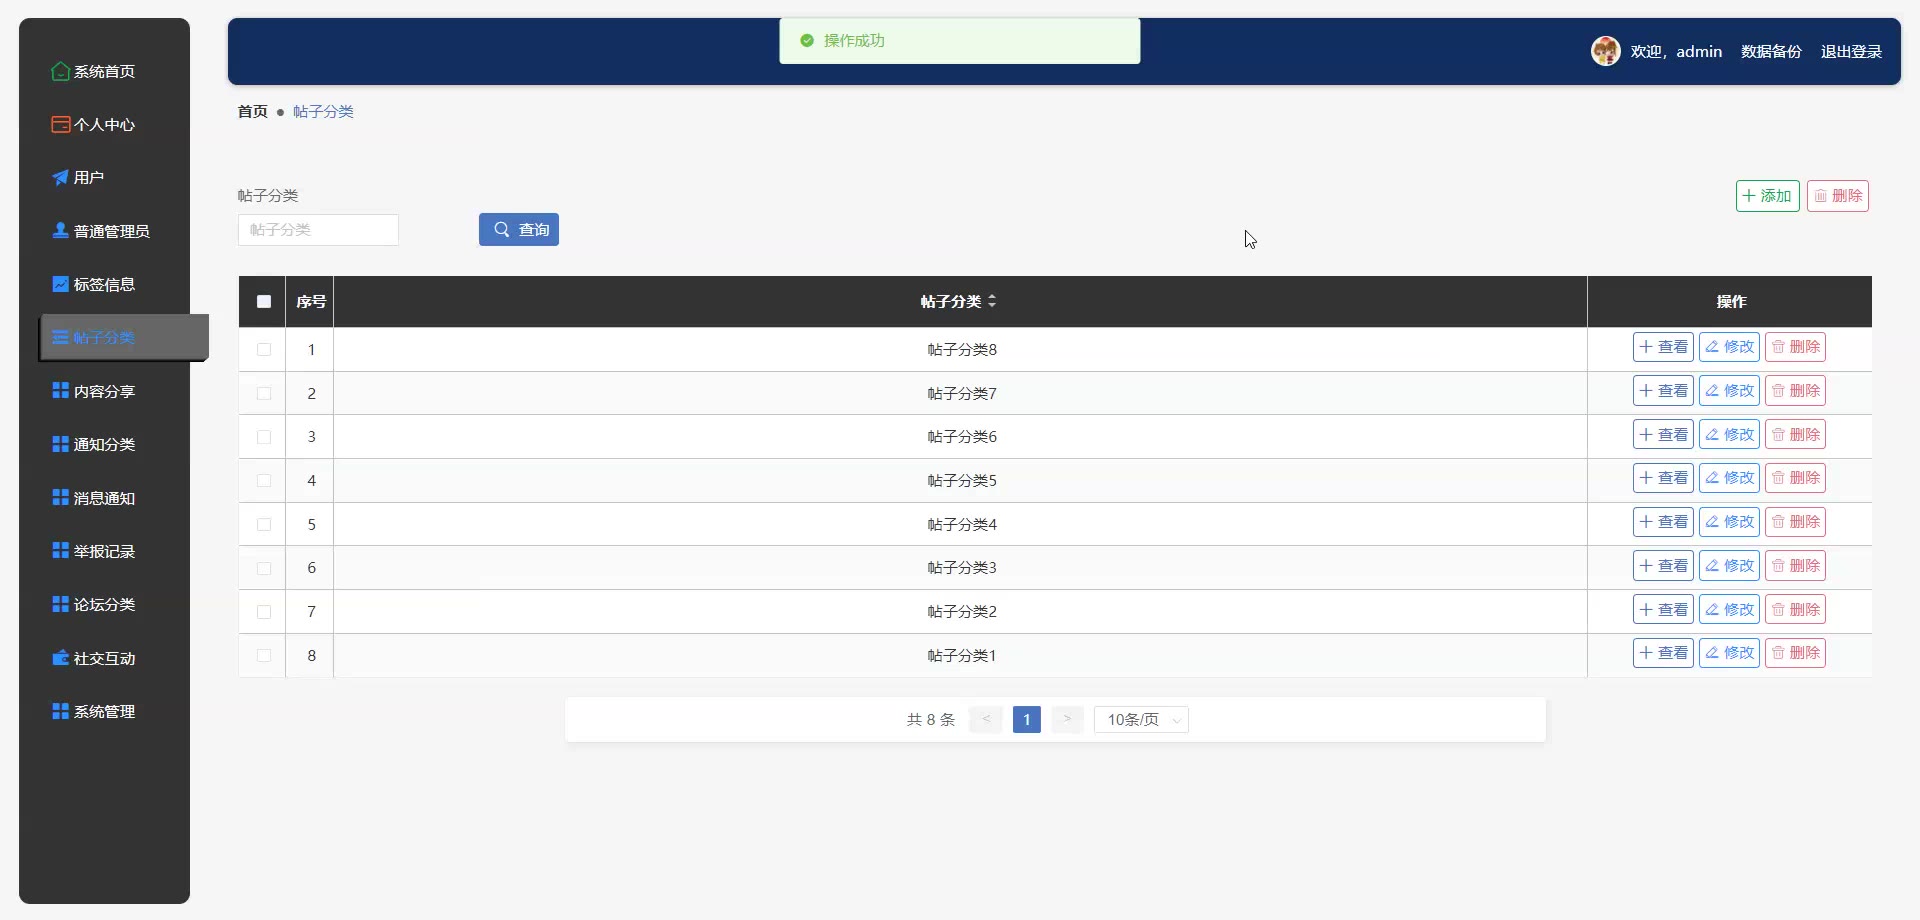Screen dimensions: 1920x920
Task: Click pencil icon on 帖子分类5 row
Action: click(x=1712, y=478)
